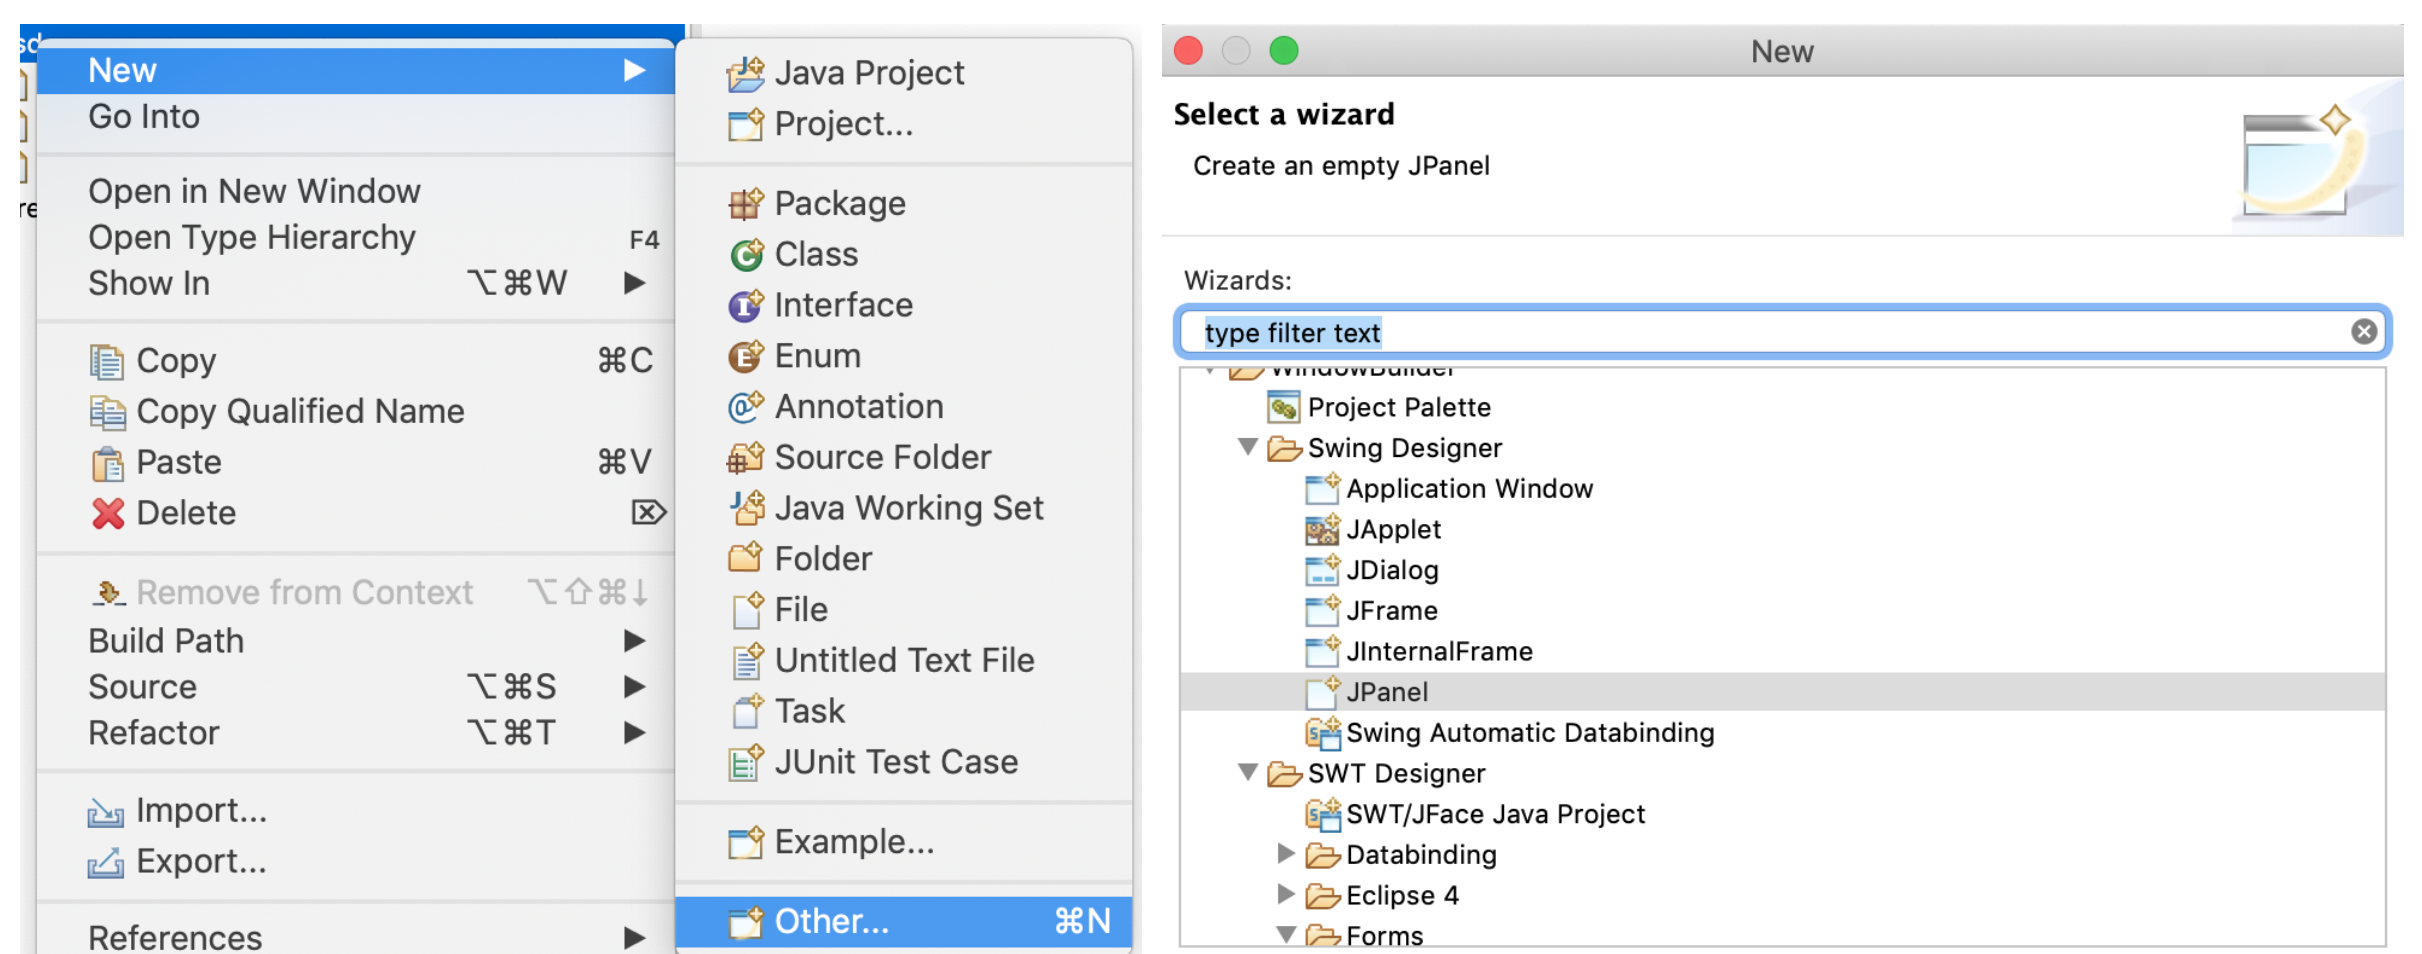Viewport: 2422px width, 954px height.
Task: Click the Copy Qualified Name icon
Action: (x=107, y=412)
